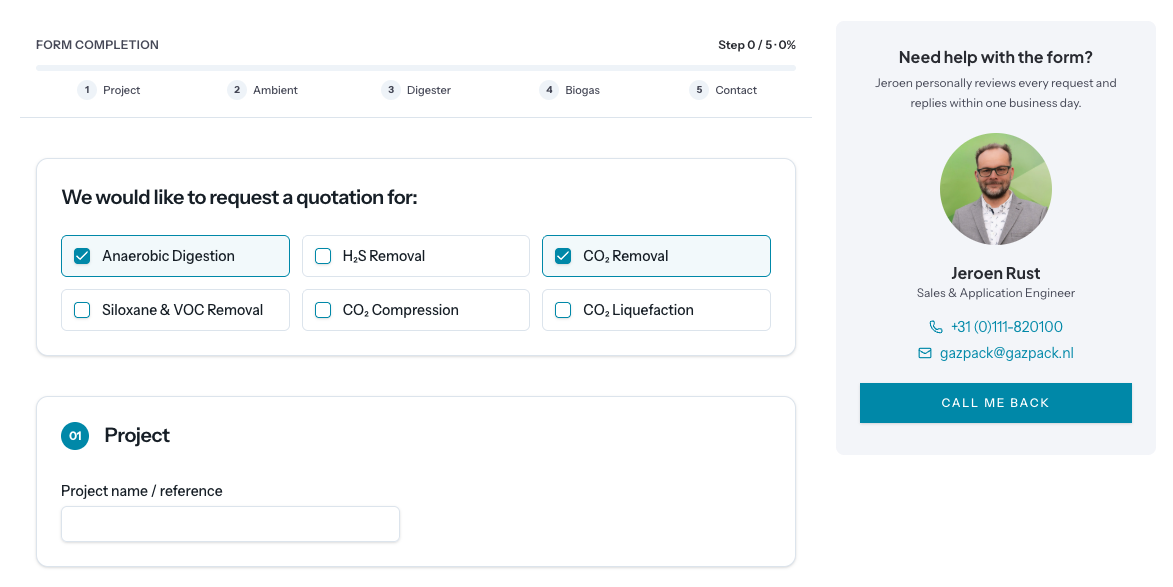Viewport: 1173px width, 587px height.
Task: Click the form completion progress bar
Action: click(x=416, y=68)
